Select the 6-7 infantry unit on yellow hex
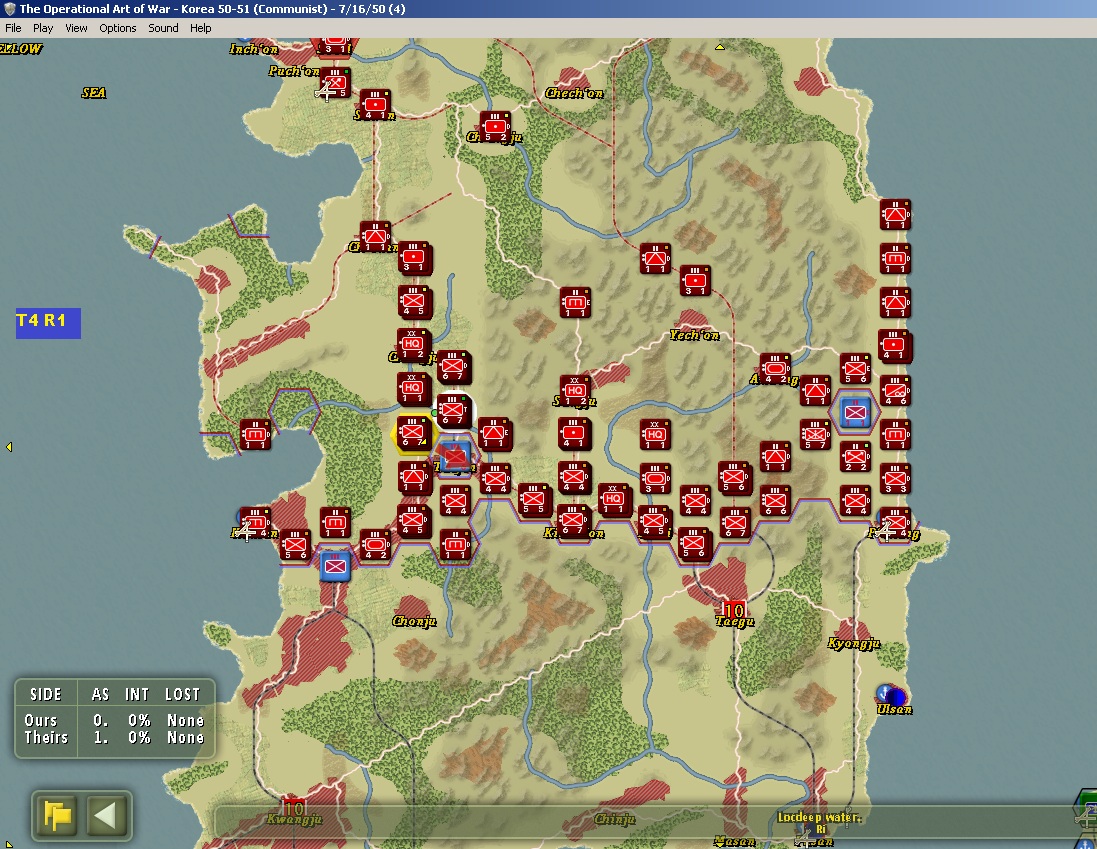The height and width of the screenshot is (849, 1097). (x=413, y=434)
